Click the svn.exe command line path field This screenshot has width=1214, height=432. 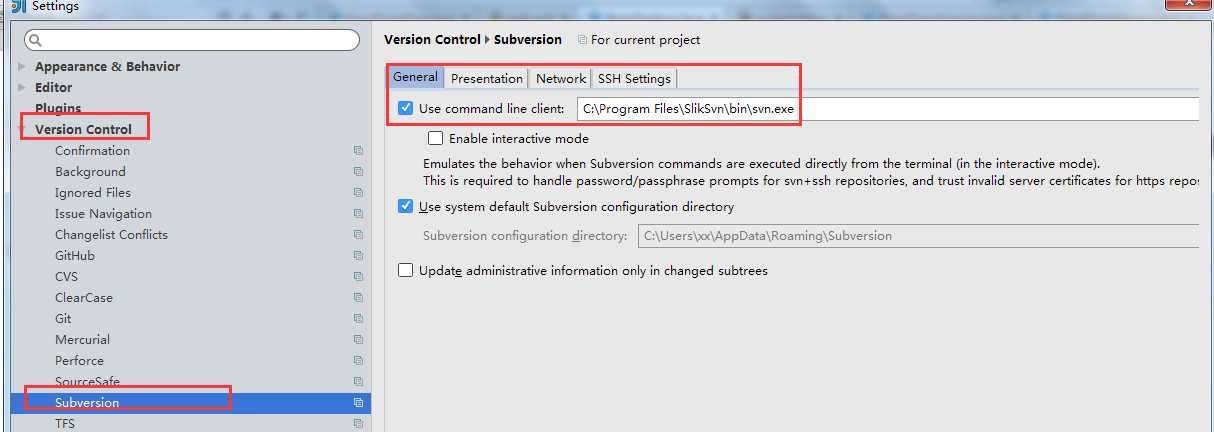[888, 108]
